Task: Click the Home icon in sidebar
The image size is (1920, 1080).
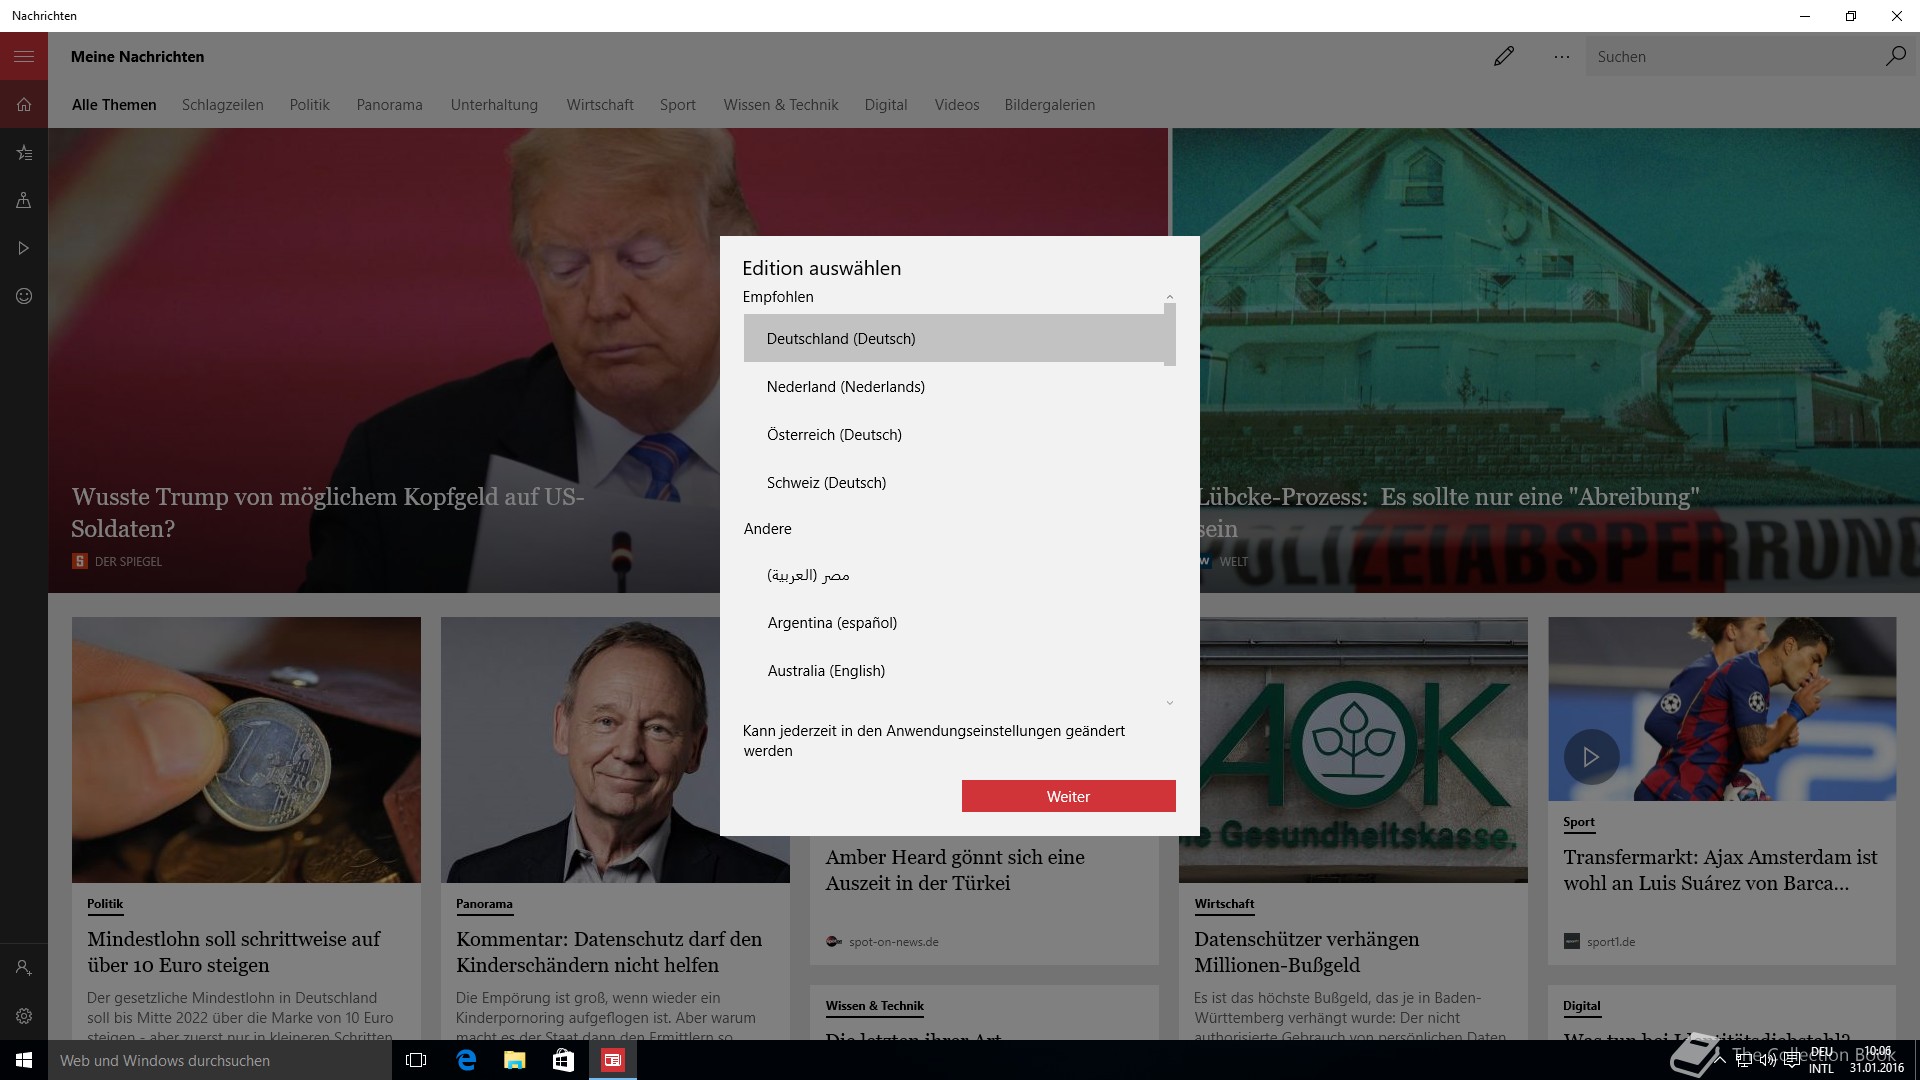Action: (24, 105)
